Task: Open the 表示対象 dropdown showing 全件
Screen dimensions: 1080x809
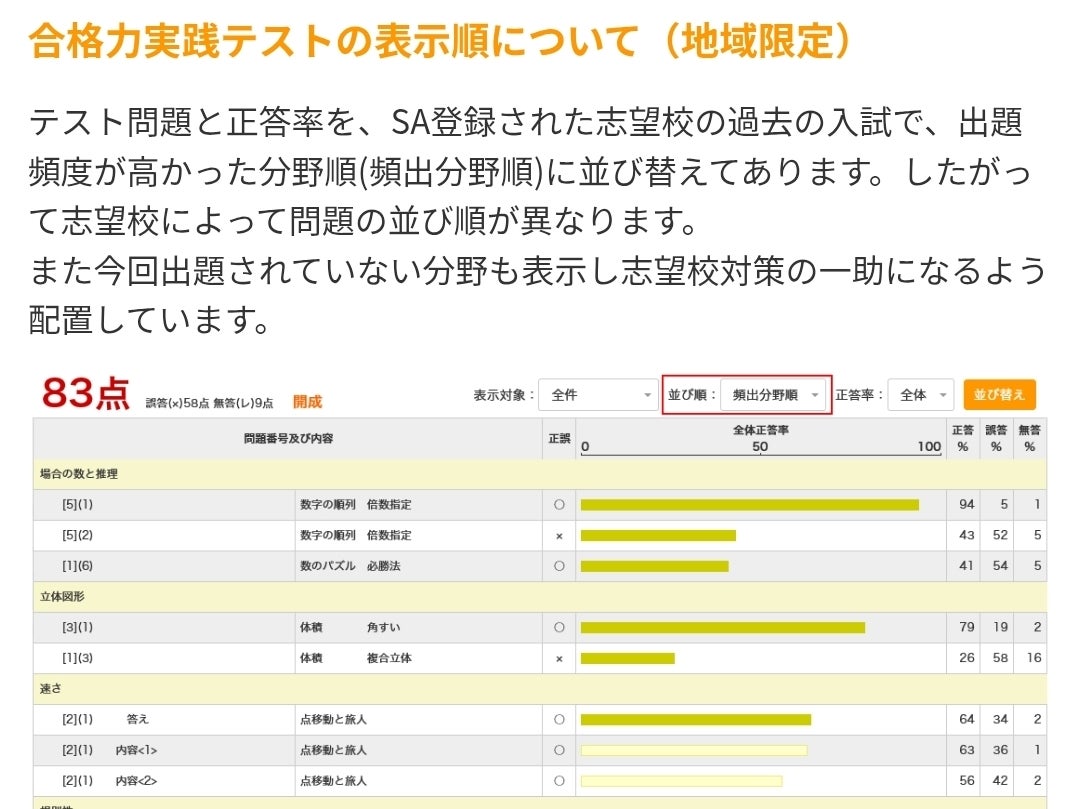Action: 597,394
